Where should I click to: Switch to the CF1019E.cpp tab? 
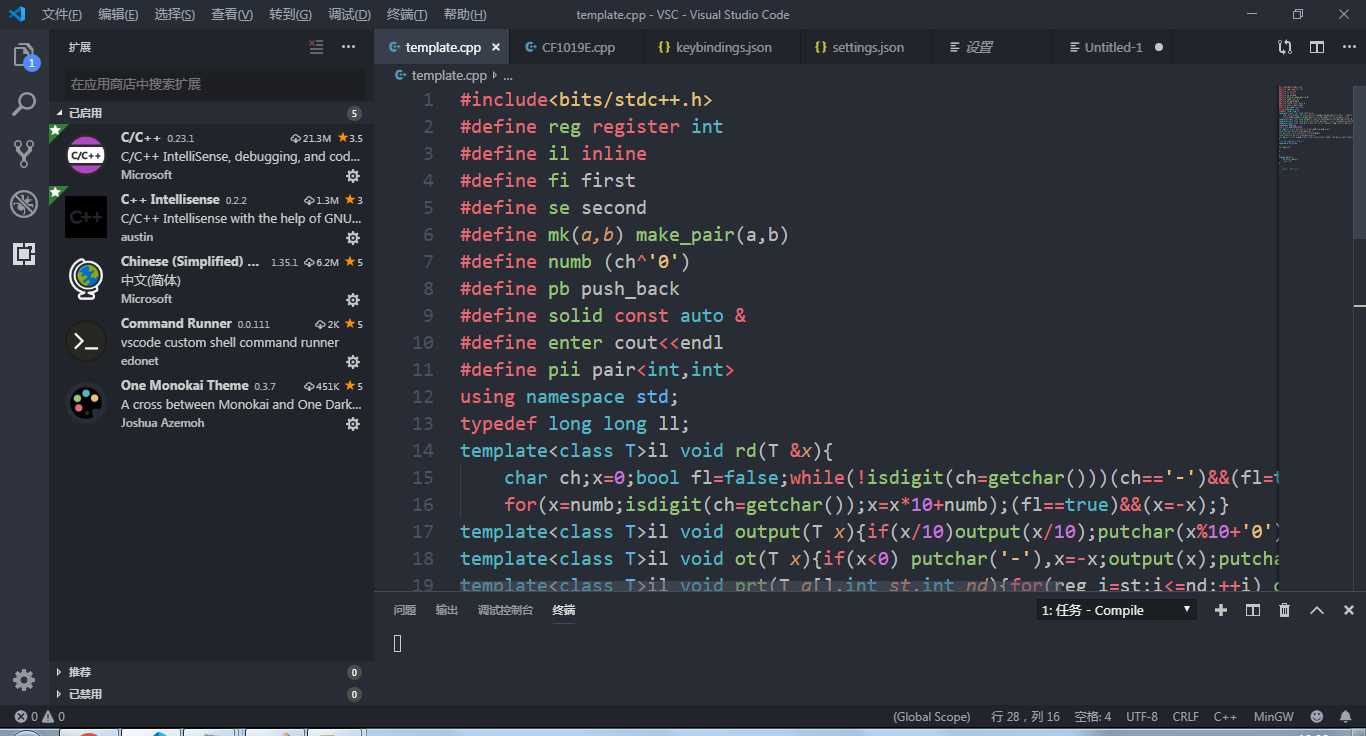pyautogui.click(x=576, y=47)
